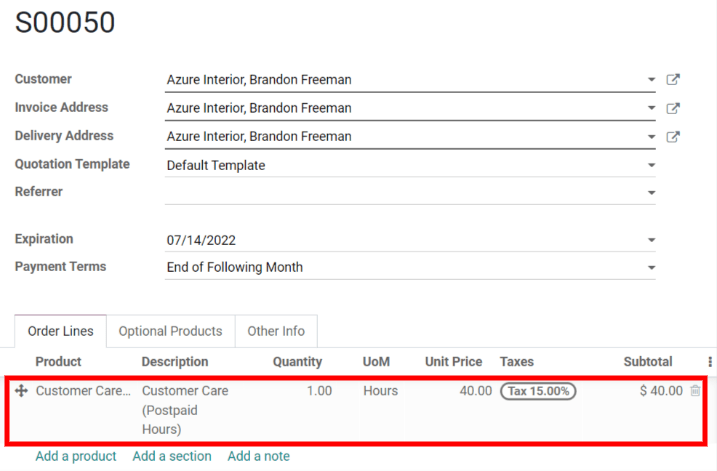This screenshot has width=717, height=471.
Task: Select the Order Lines tab
Action: click(x=60, y=331)
